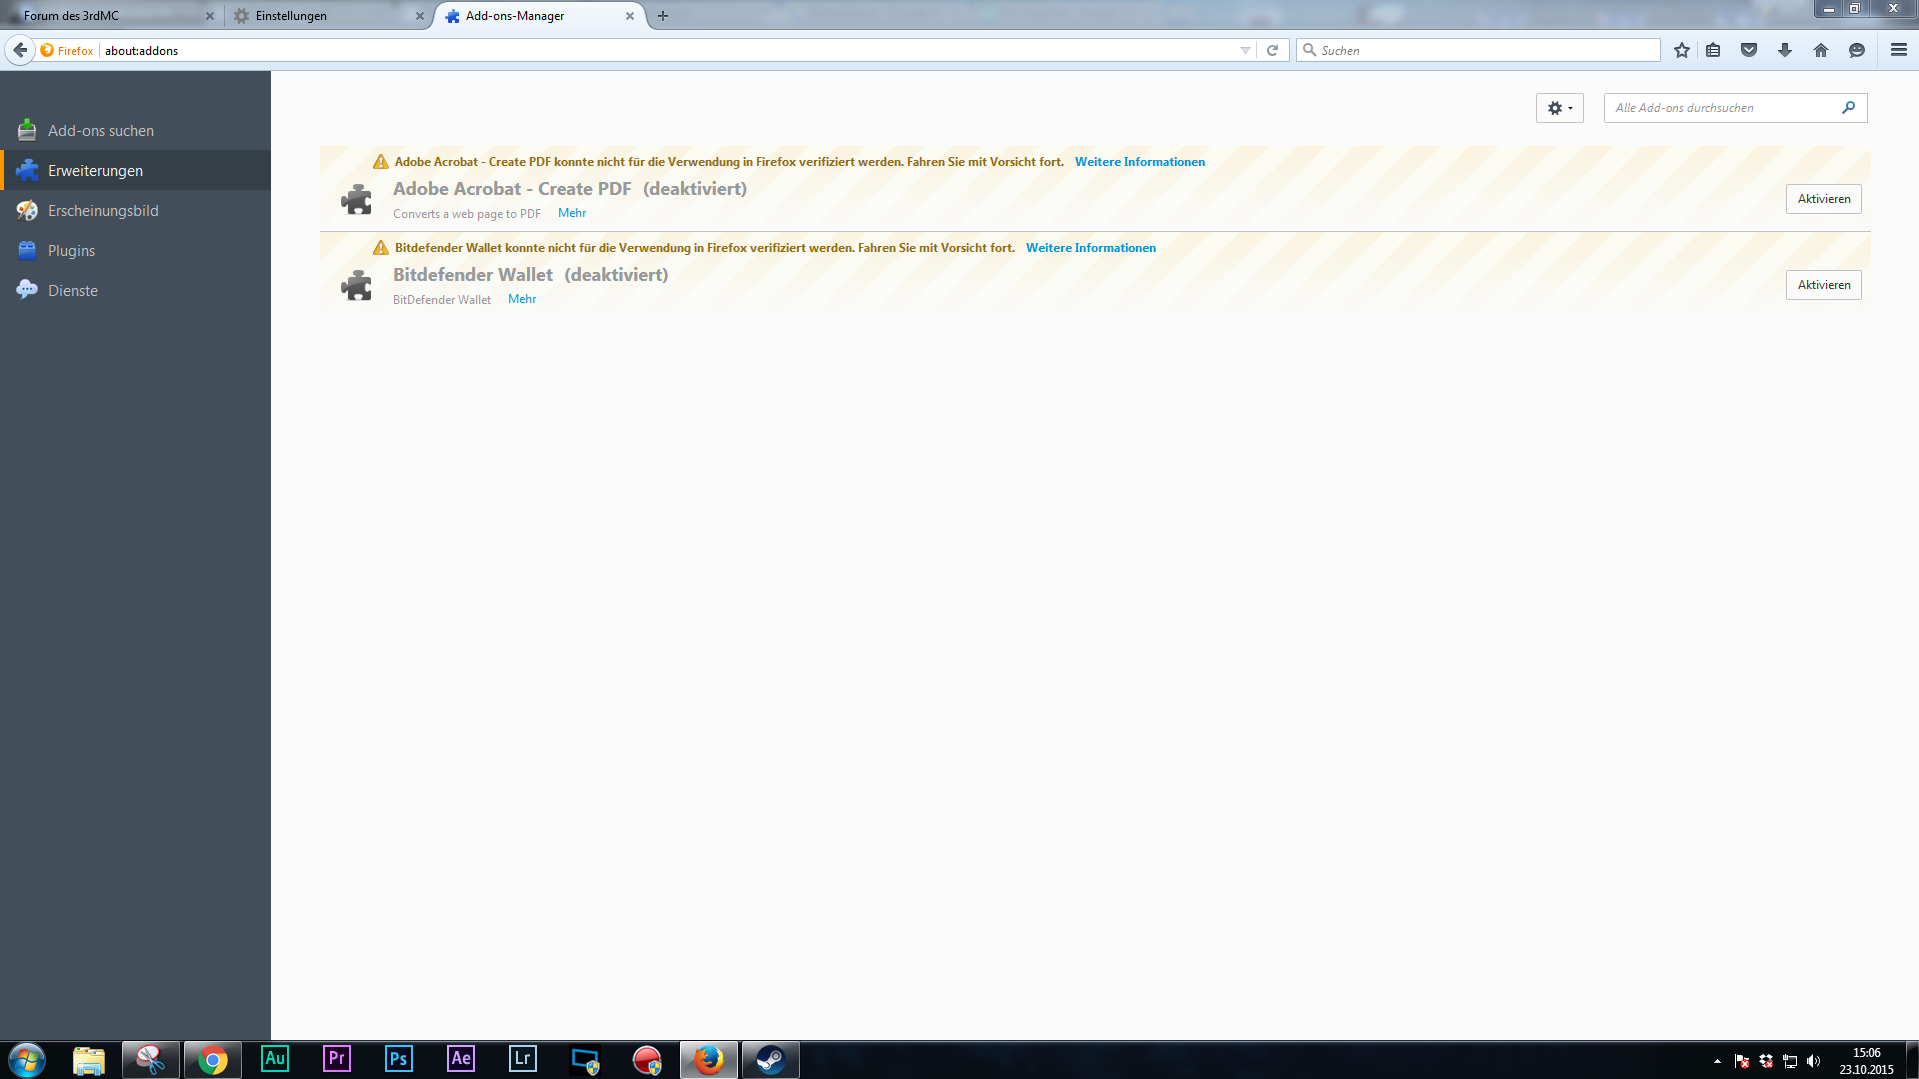Launch Google Chrome from taskbar
The image size is (1919, 1079).
213,1060
